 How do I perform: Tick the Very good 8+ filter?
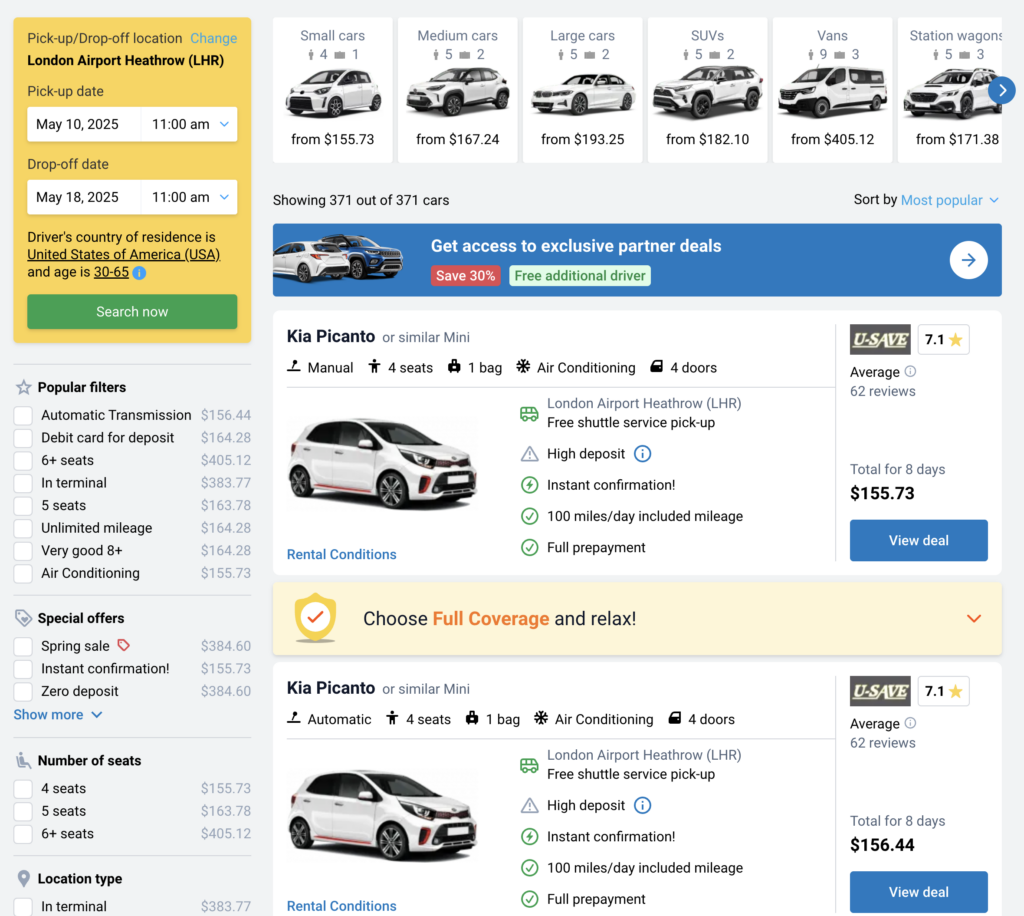[x=24, y=551]
